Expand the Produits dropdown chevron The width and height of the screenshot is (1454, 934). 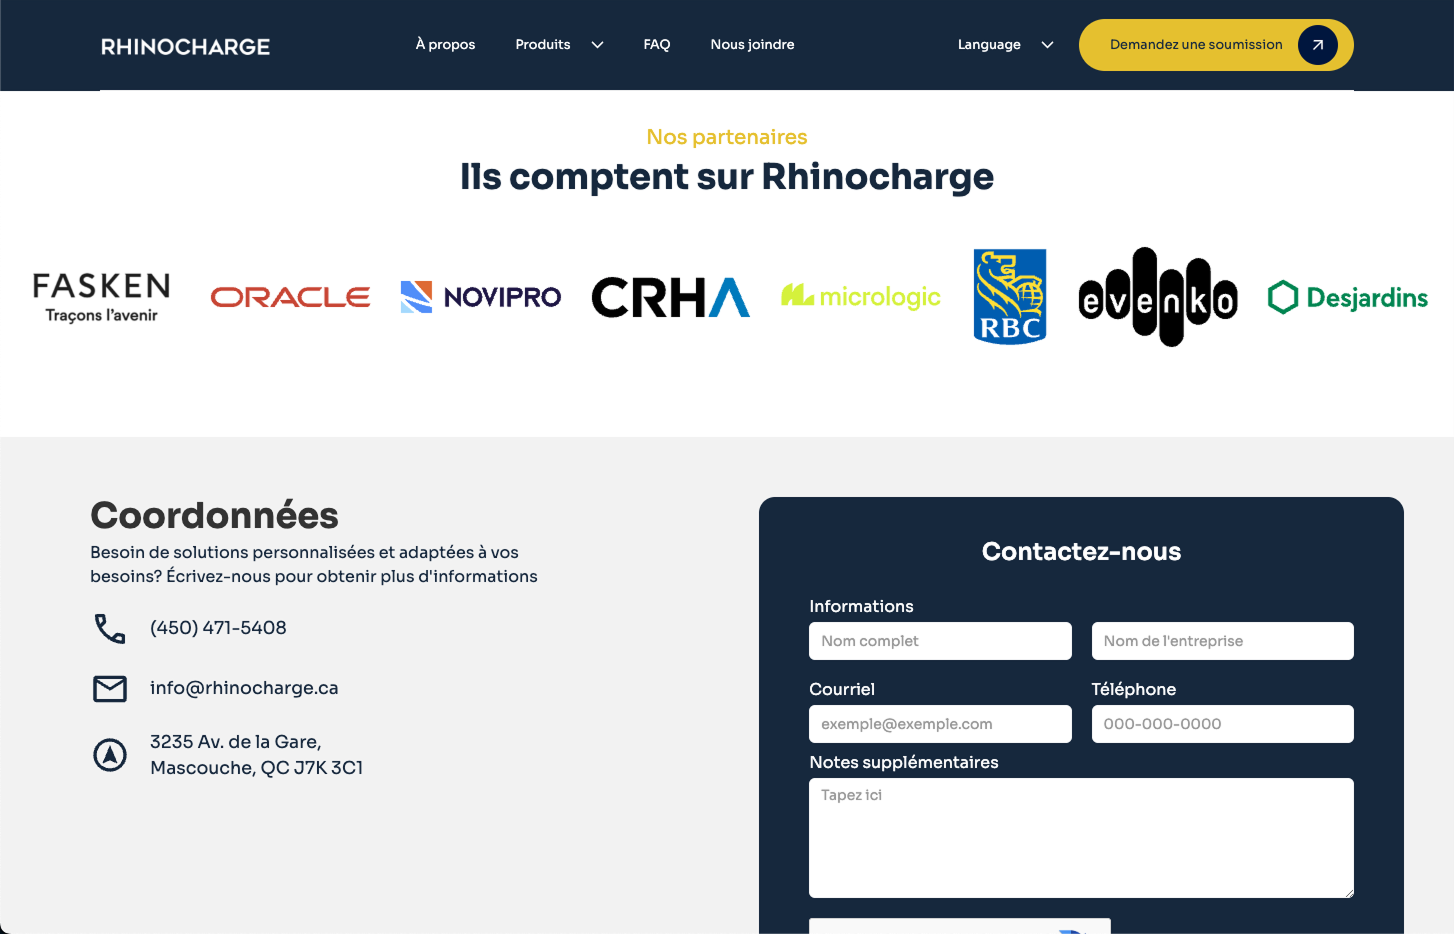coord(597,45)
